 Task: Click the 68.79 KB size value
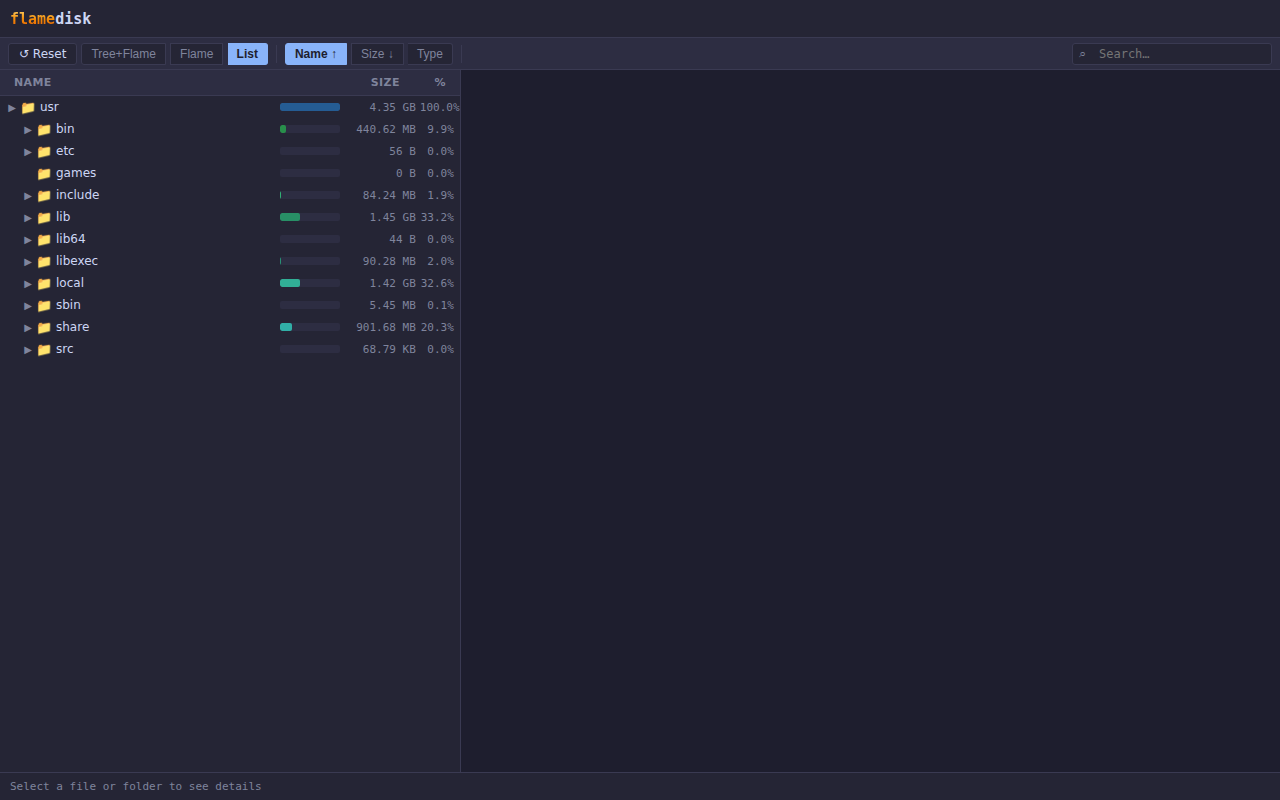[389, 349]
